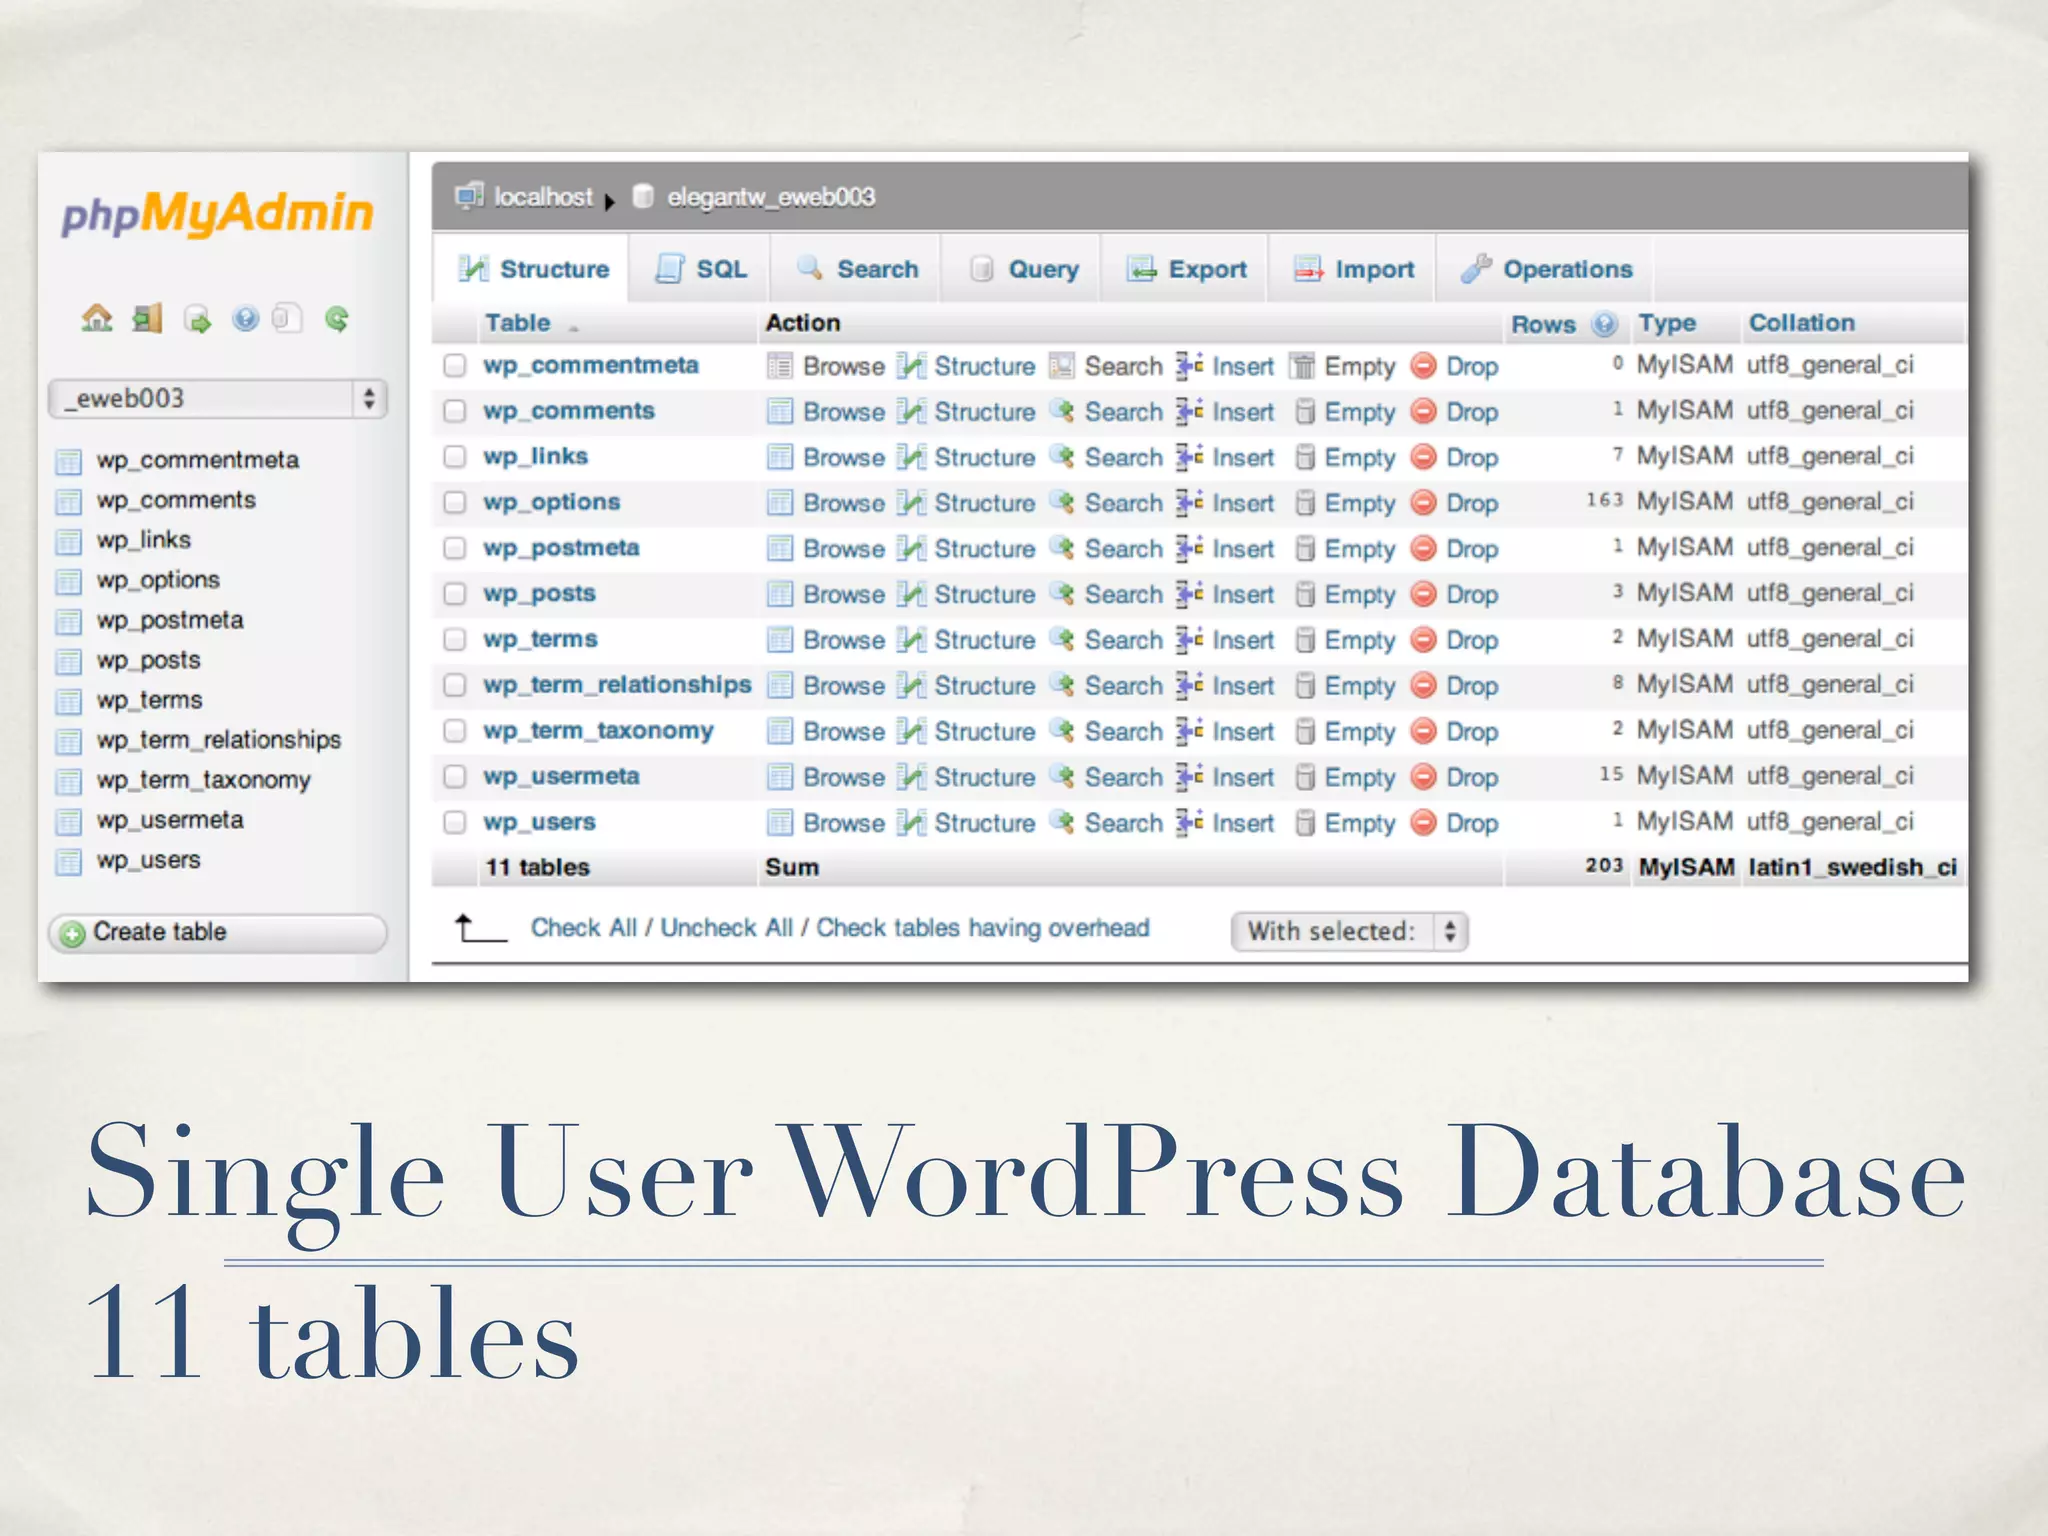This screenshot has width=2048, height=1536.
Task: Click the 163 row count for wp_options
Action: click(1604, 500)
